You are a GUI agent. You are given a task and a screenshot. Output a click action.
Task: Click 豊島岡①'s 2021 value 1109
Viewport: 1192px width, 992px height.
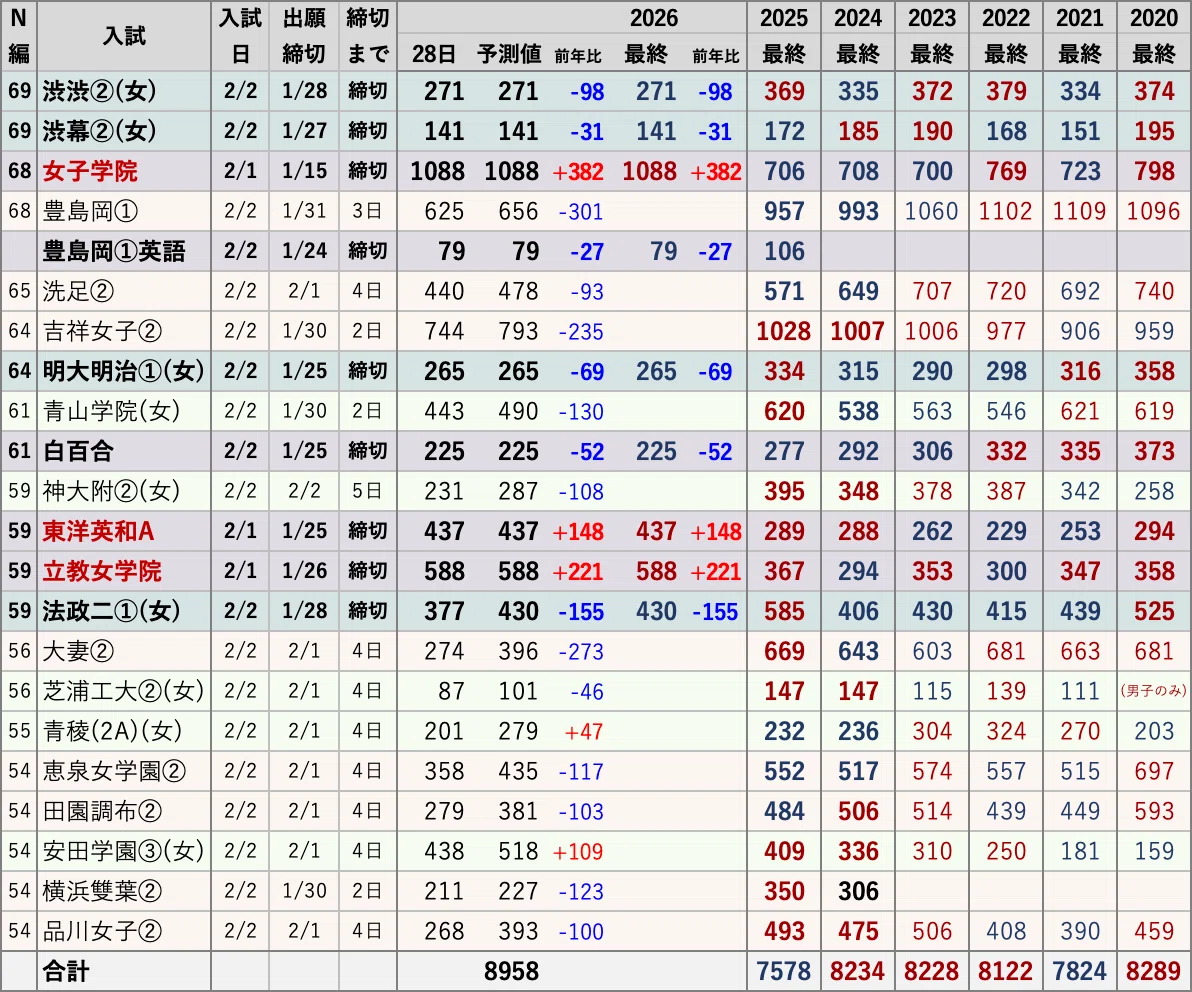tap(1079, 211)
